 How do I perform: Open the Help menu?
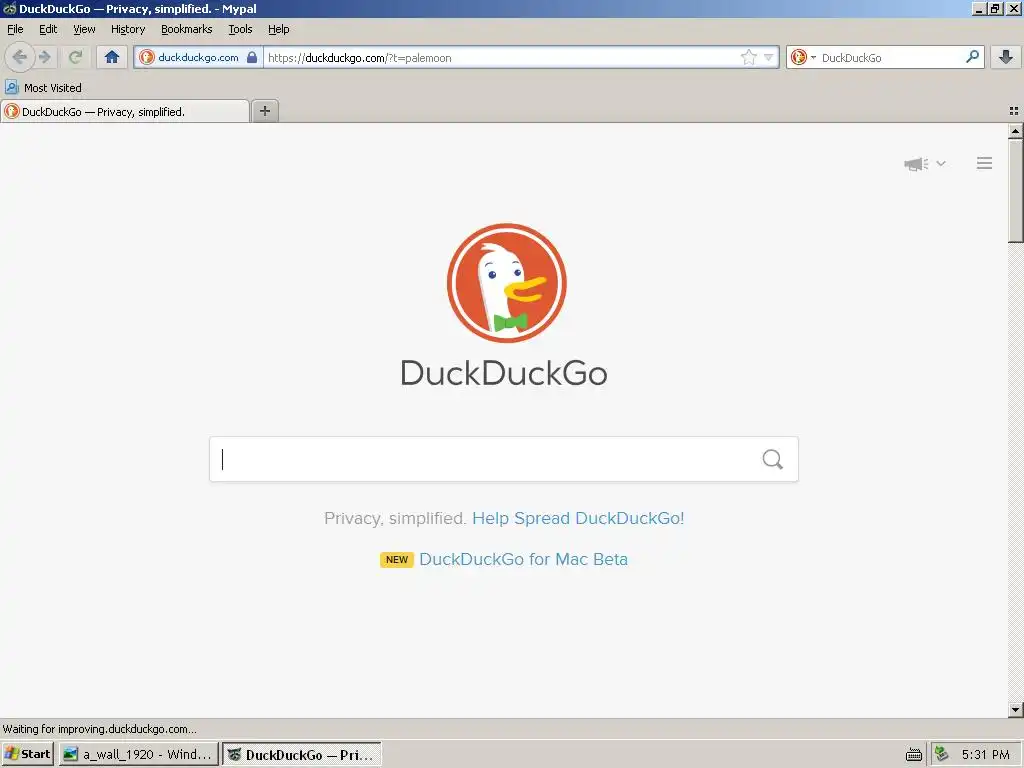coord(278,29)
